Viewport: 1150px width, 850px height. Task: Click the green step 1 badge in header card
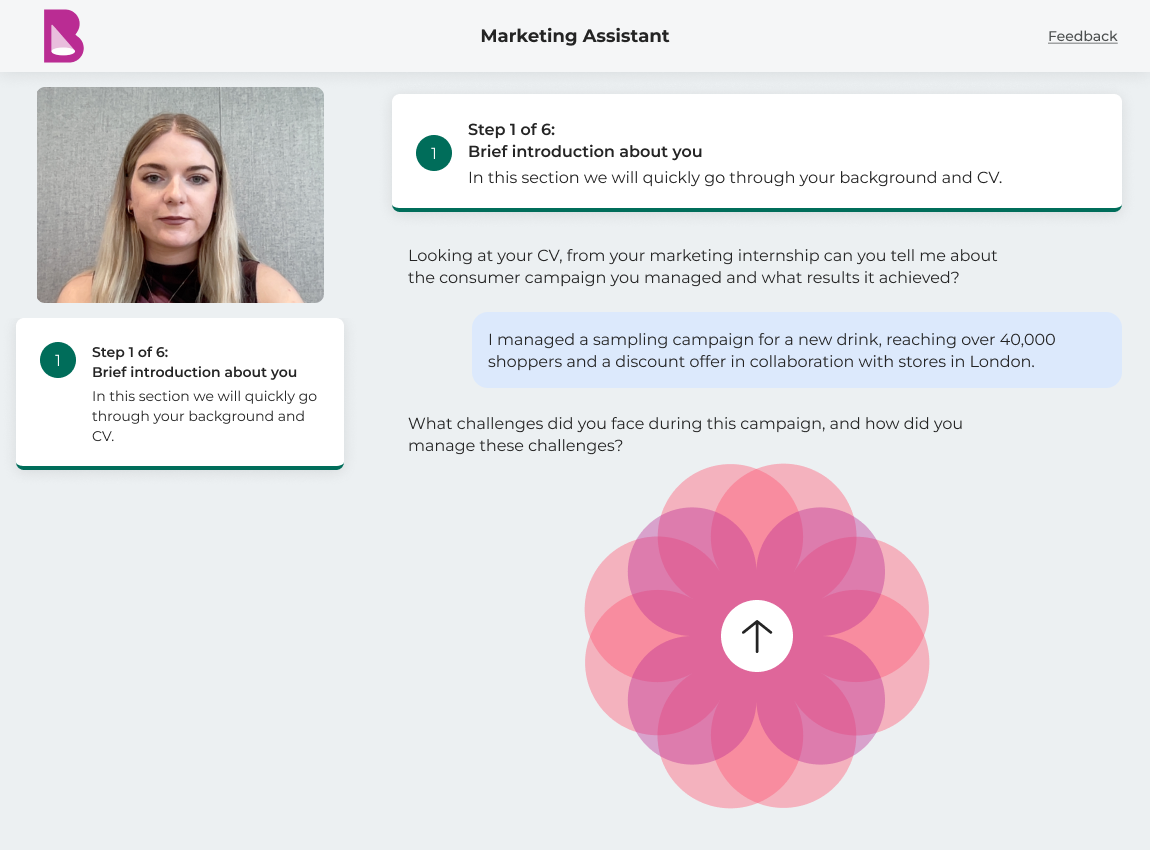pos(433,153)
